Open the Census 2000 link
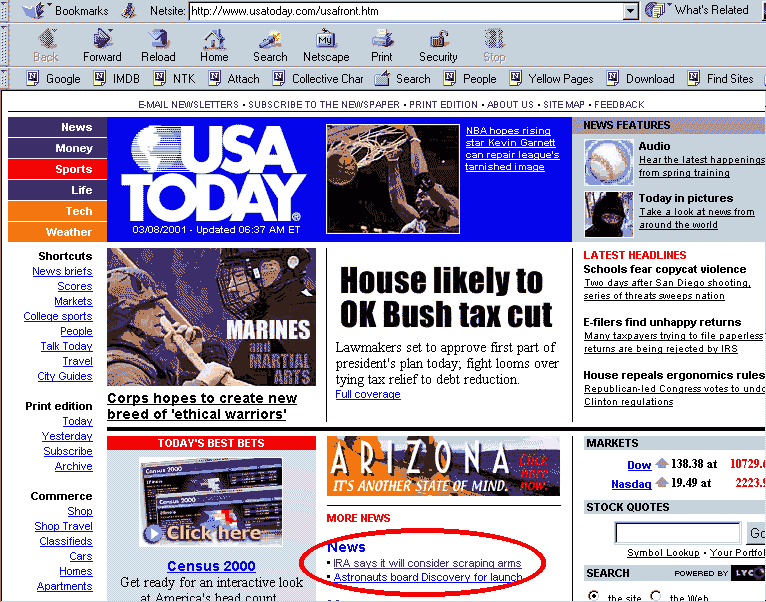 pos(211,566)
